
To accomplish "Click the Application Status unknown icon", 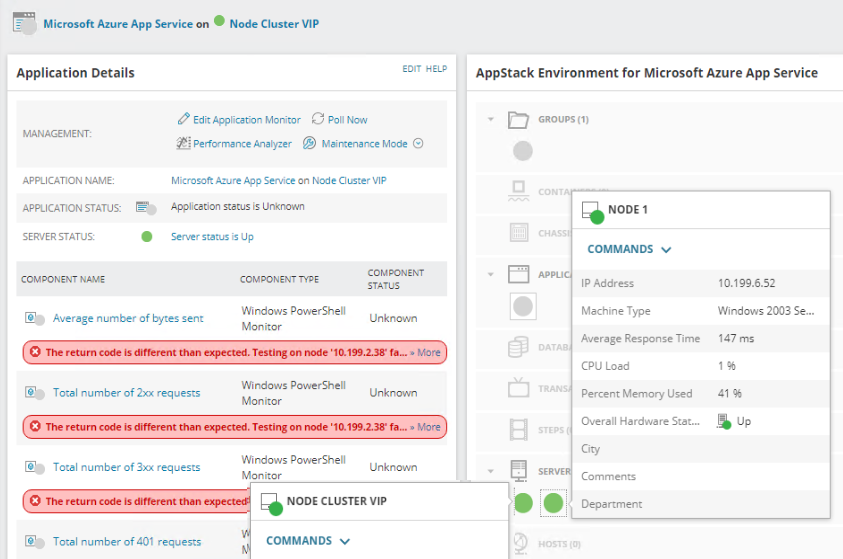I will click(x=146, y=208).
